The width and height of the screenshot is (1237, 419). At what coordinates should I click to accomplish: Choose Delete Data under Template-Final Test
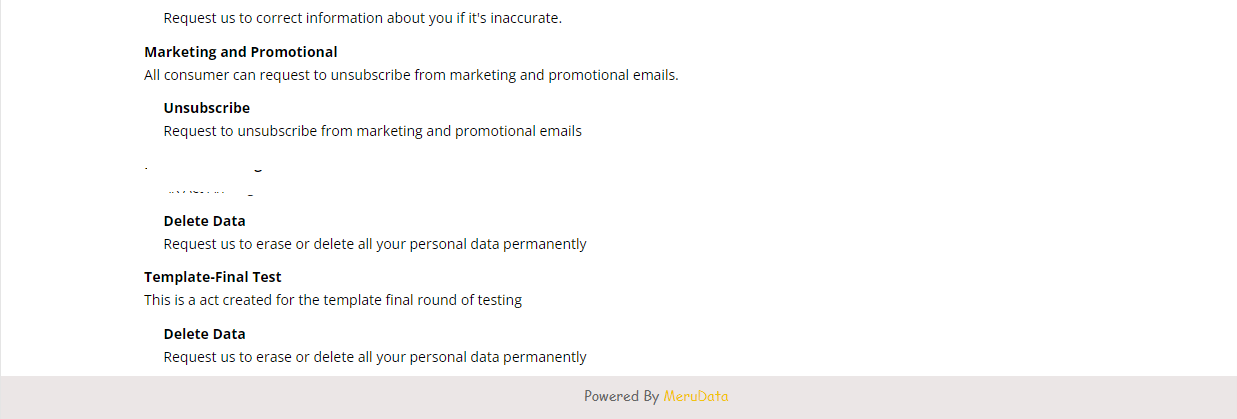point(205,334)
